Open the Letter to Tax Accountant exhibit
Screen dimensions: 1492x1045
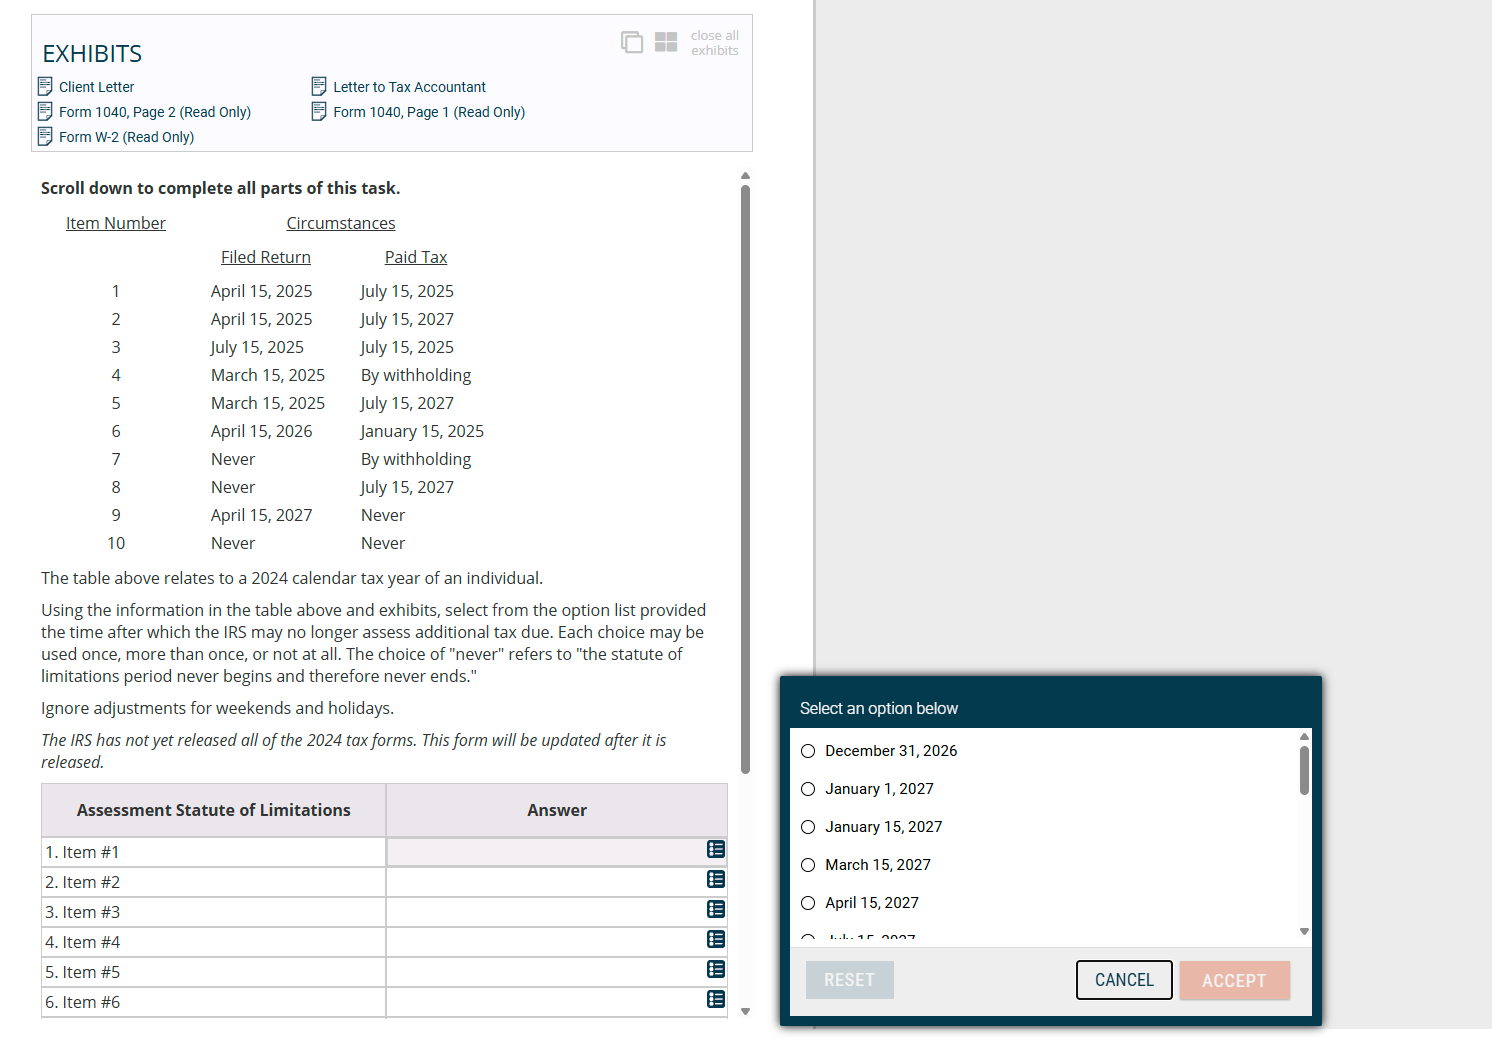[408, 86]
